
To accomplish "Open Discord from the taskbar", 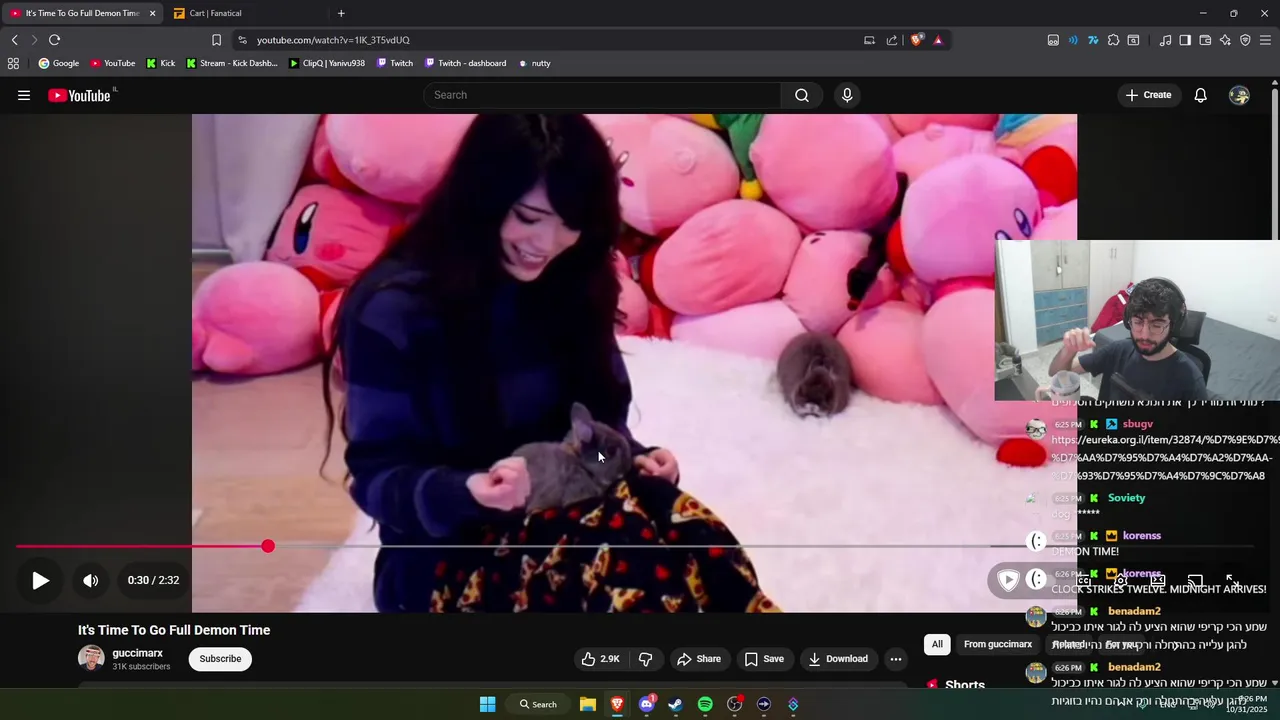I will tap(646, 704).
